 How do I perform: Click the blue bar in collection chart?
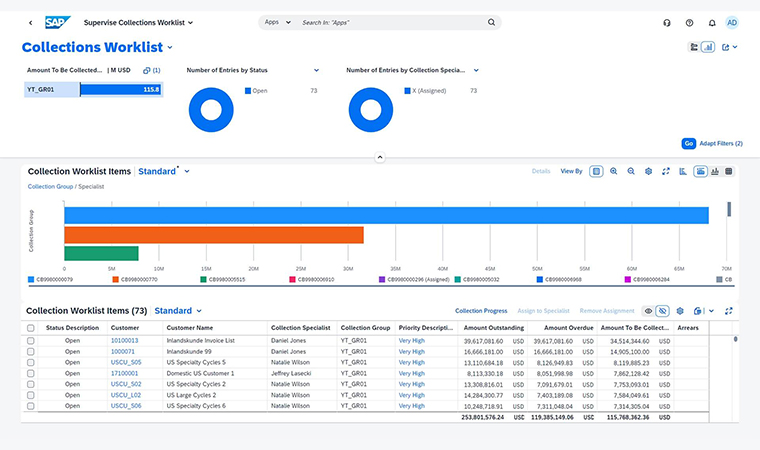[x=386, y=215]
